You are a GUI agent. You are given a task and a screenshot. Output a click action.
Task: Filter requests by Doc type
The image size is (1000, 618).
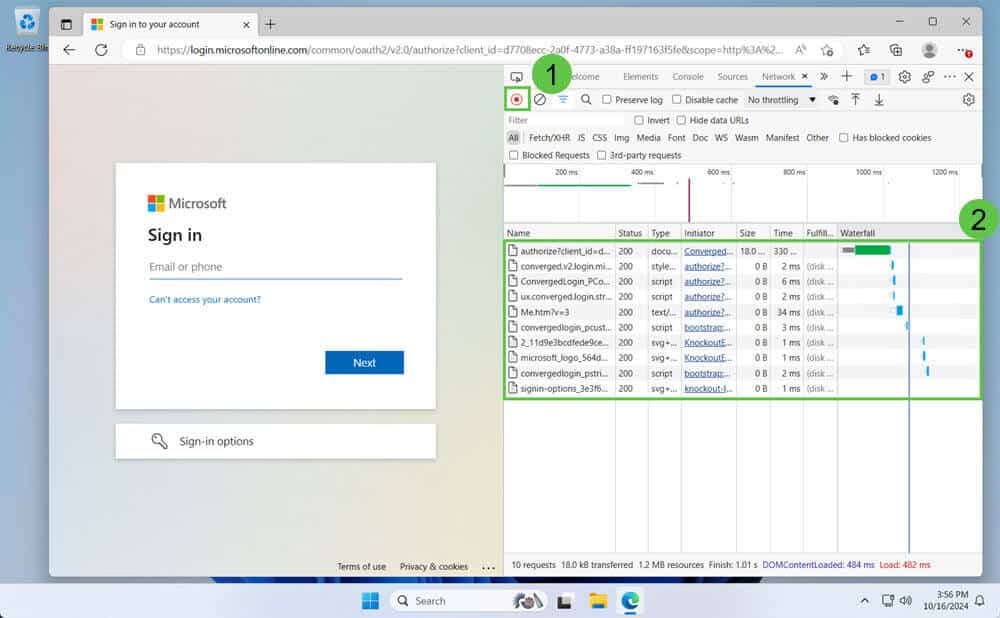pyautogui.click(x=700, y=138)
